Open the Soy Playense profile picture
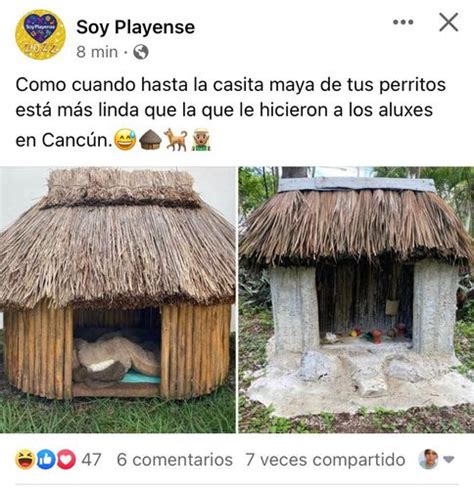Image resolution: width=474 pixels, height=489 pixels. coord(40,34)
